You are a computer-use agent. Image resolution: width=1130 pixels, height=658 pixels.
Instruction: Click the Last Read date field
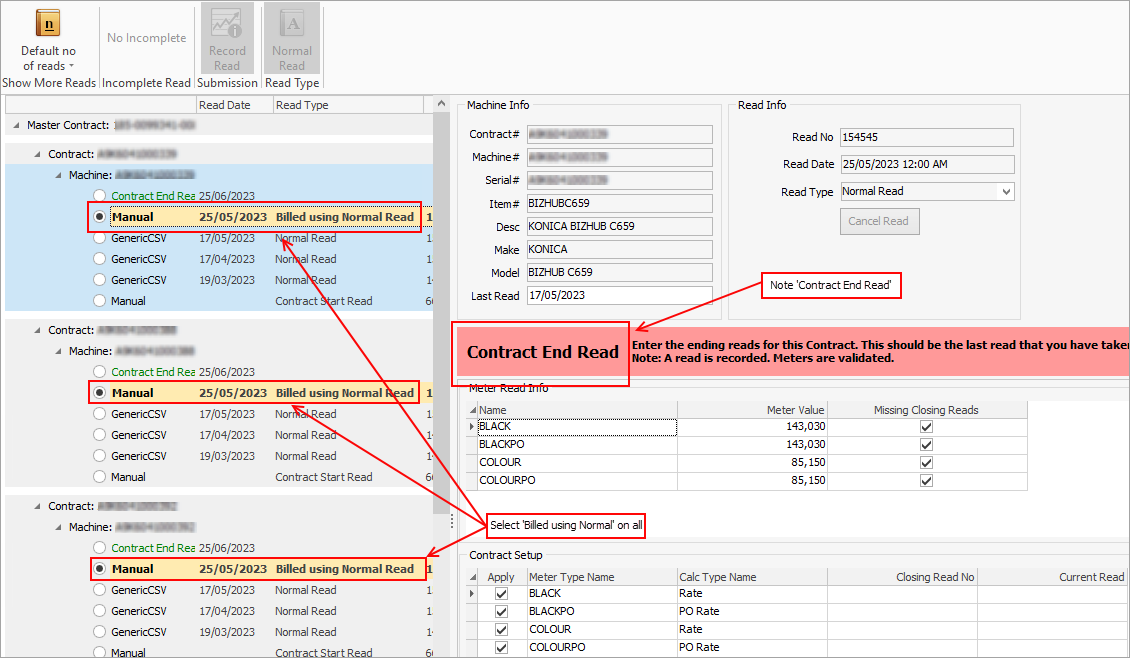(618, 296)
